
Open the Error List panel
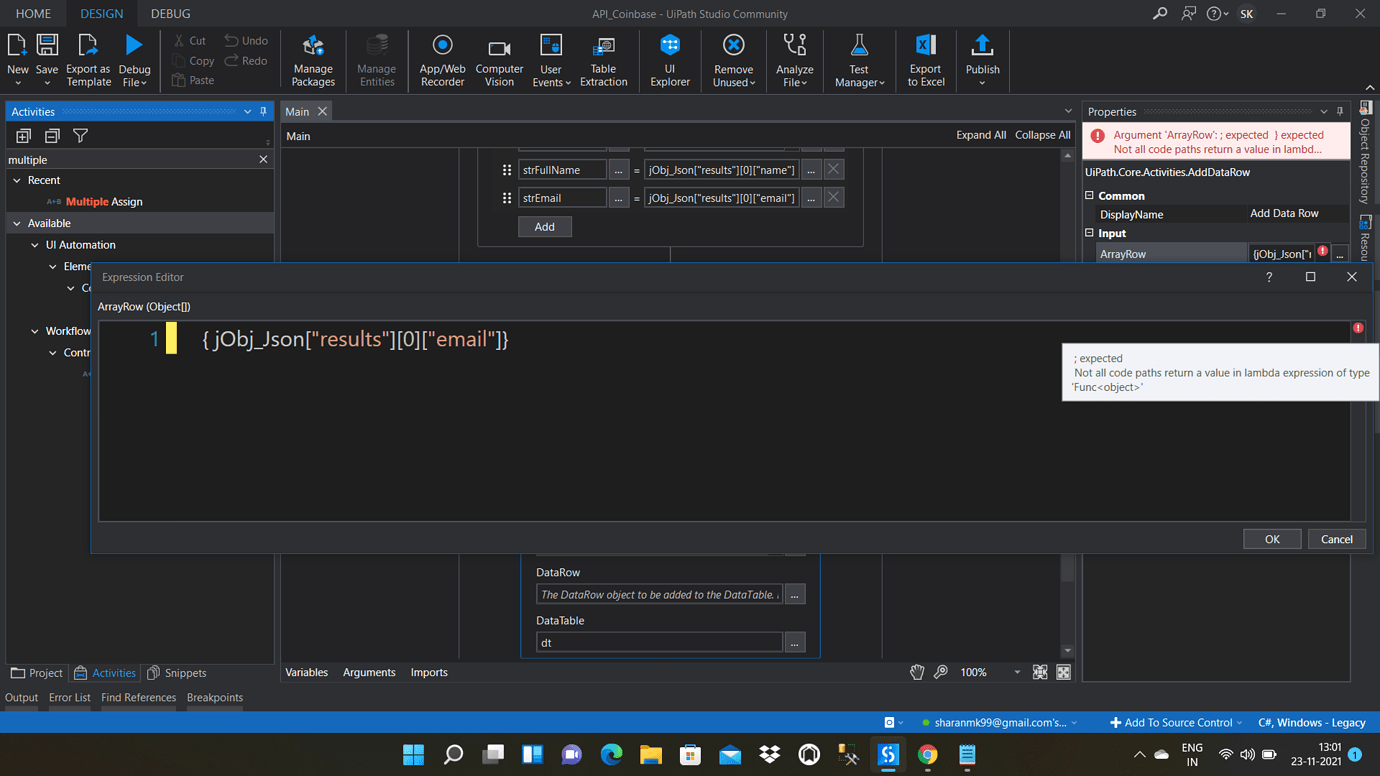(69, 697)
